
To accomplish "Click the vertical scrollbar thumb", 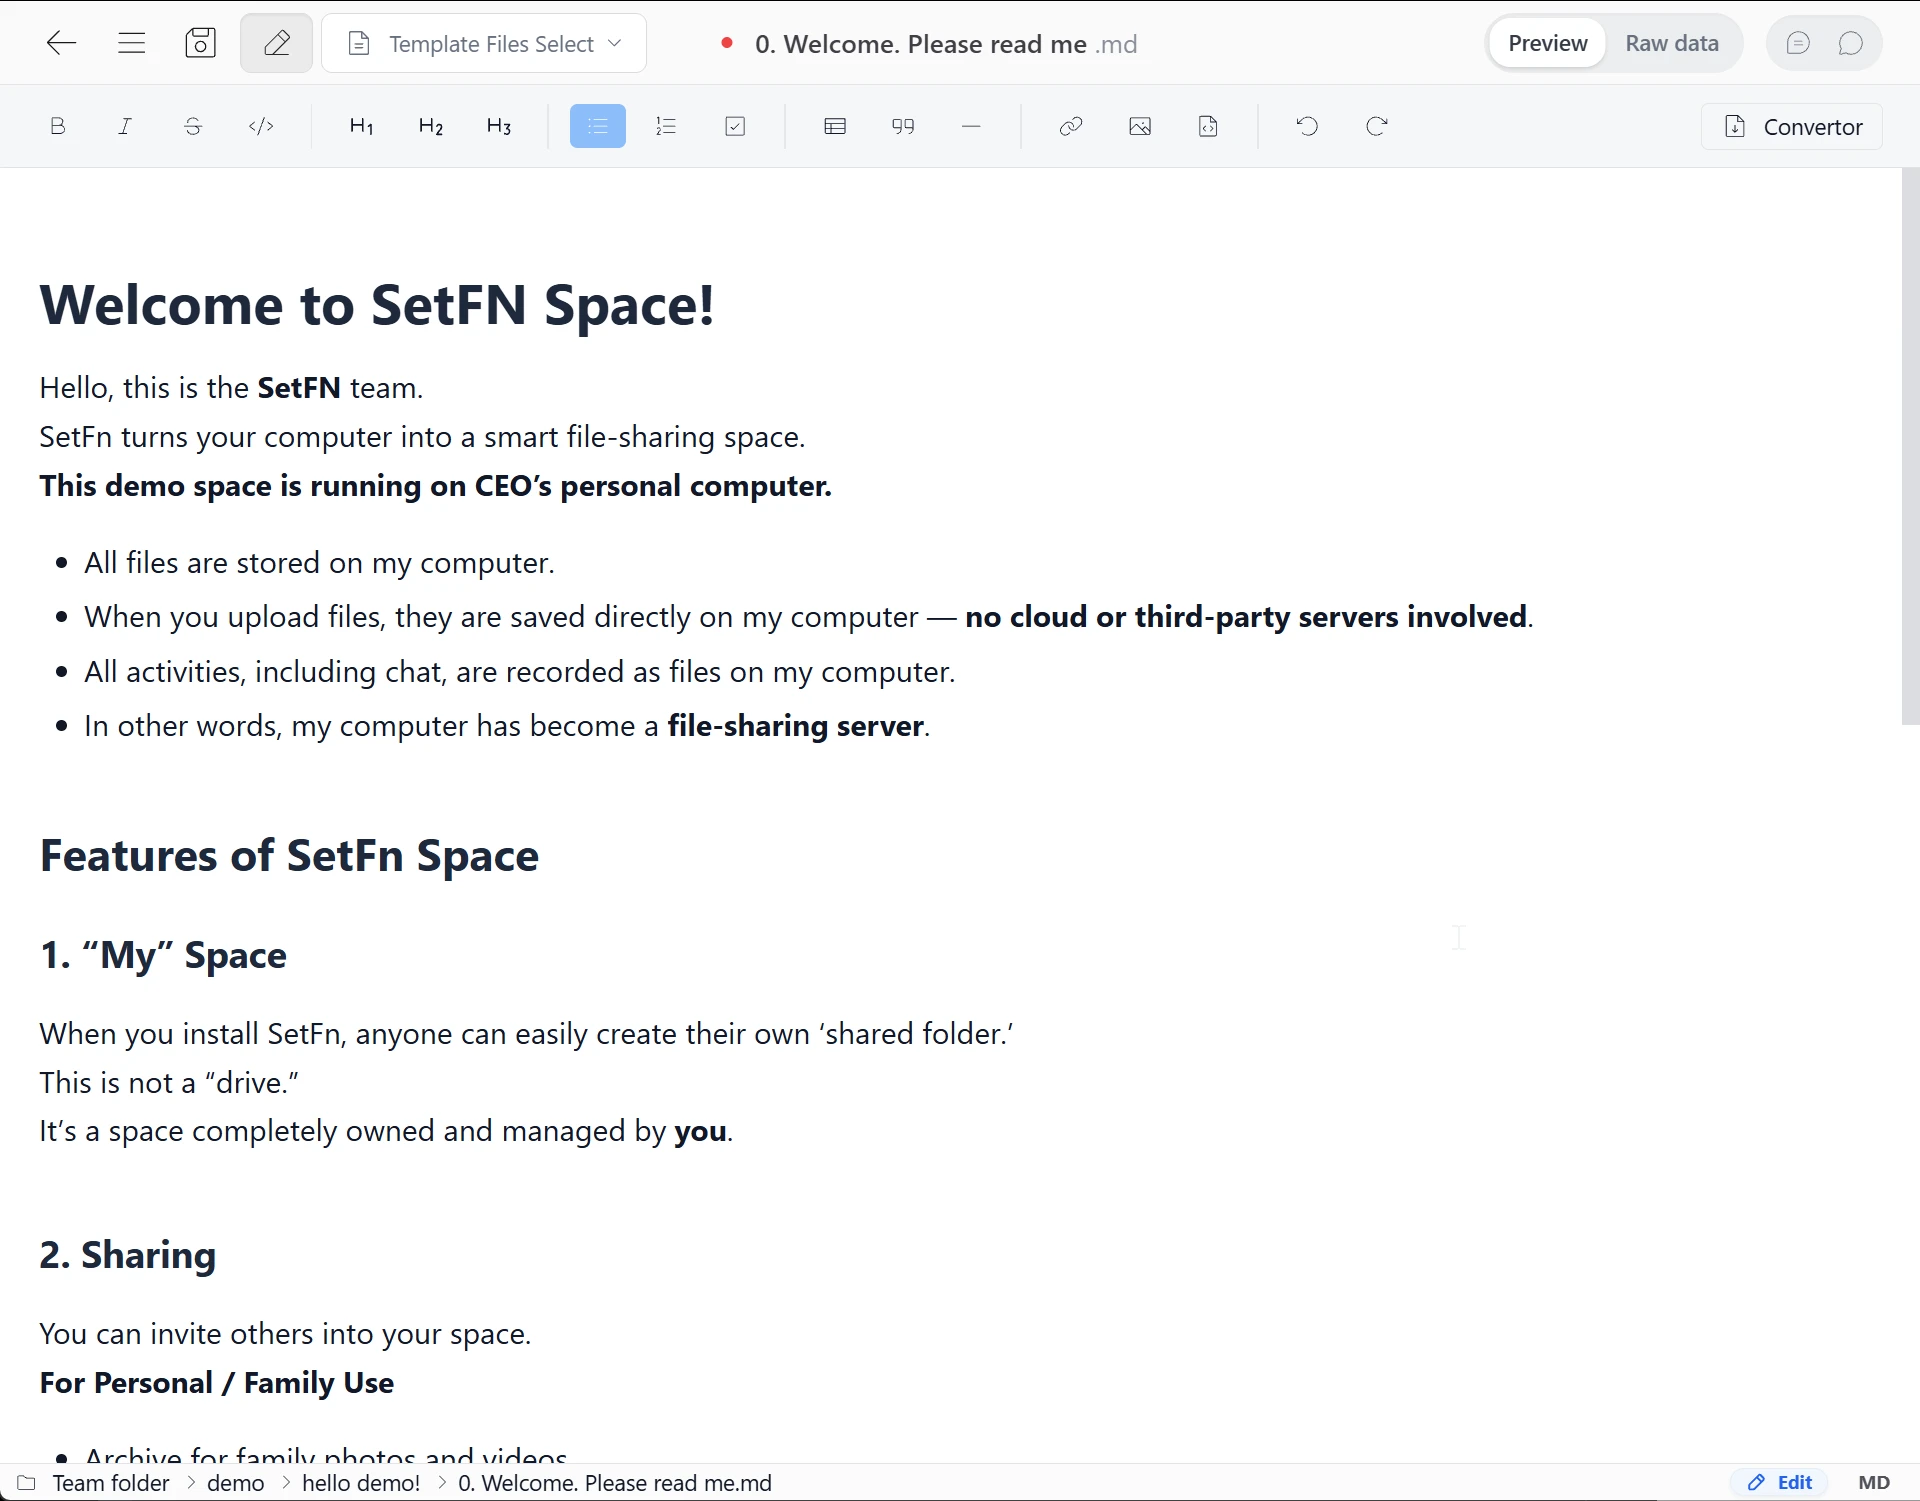I will (1910, 447).
